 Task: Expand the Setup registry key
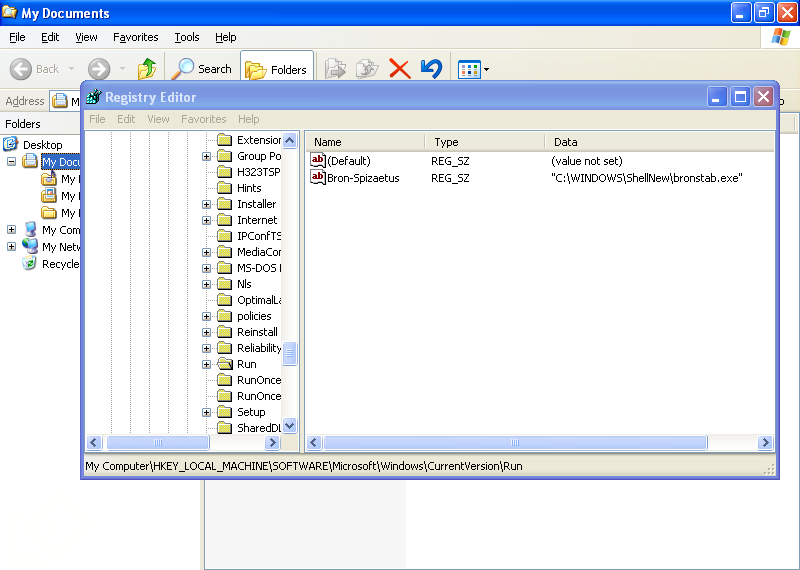206,412
